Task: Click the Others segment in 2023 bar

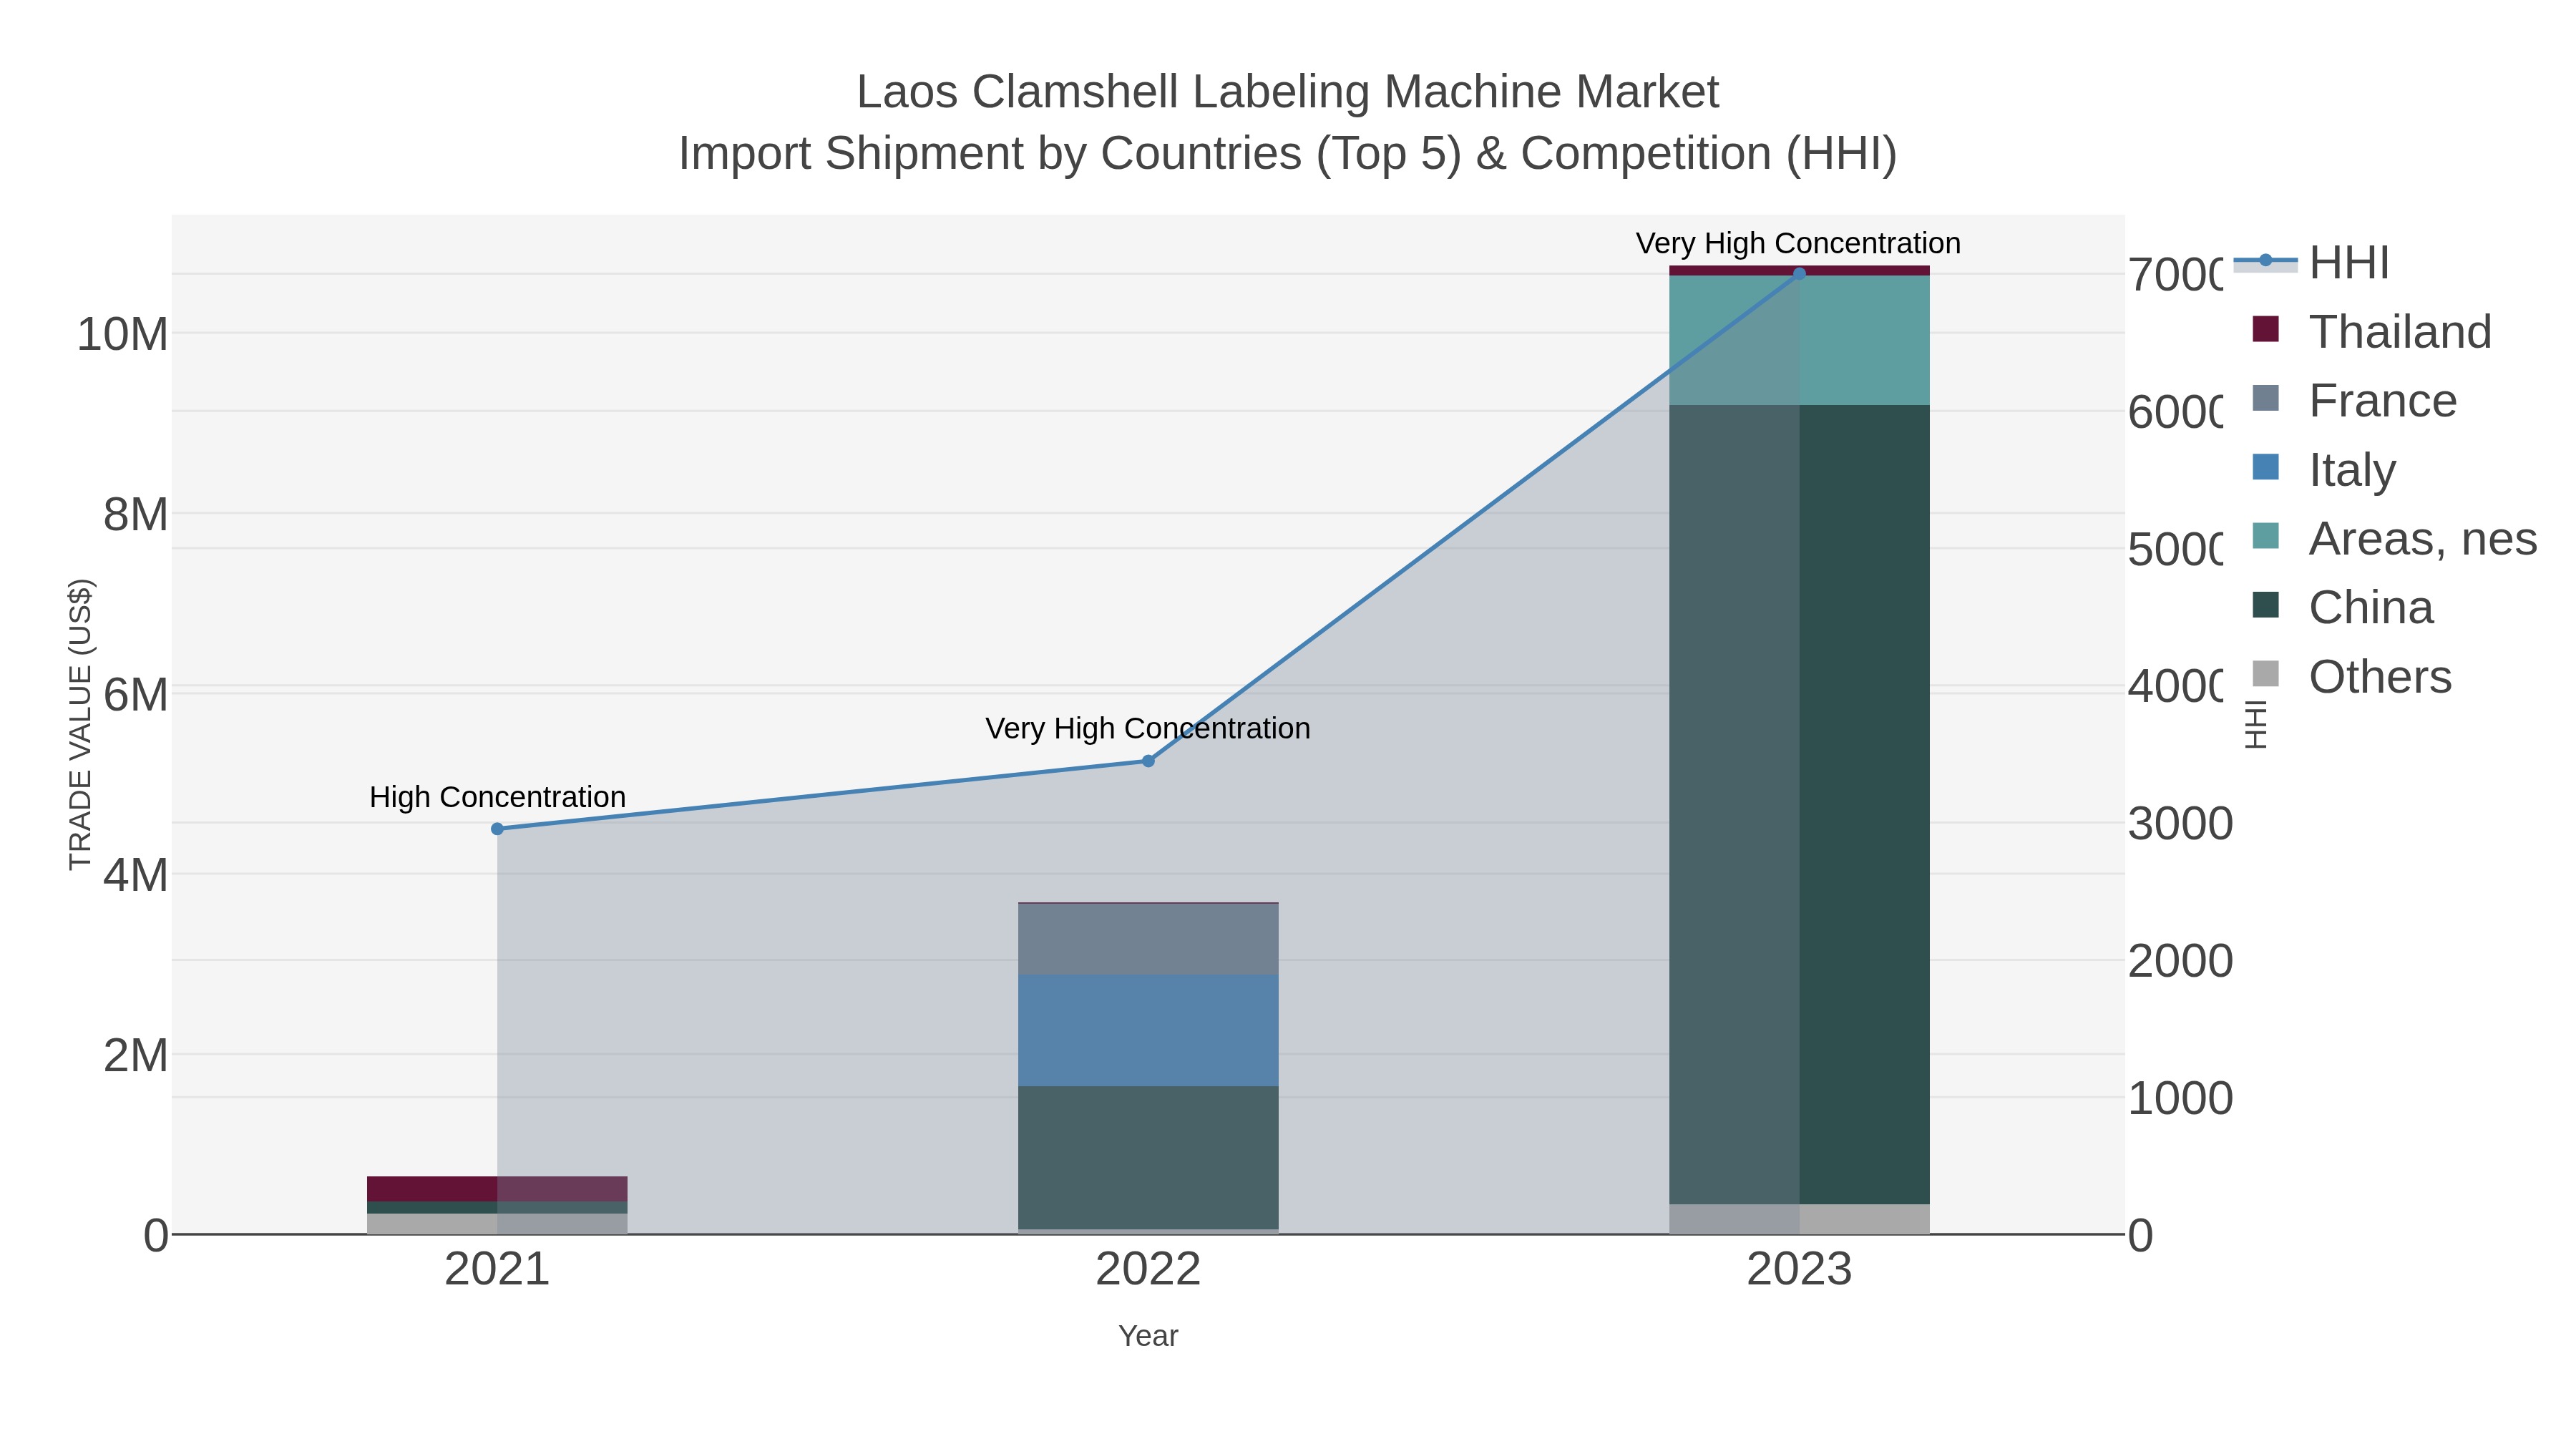Action: point(1799,1219)
